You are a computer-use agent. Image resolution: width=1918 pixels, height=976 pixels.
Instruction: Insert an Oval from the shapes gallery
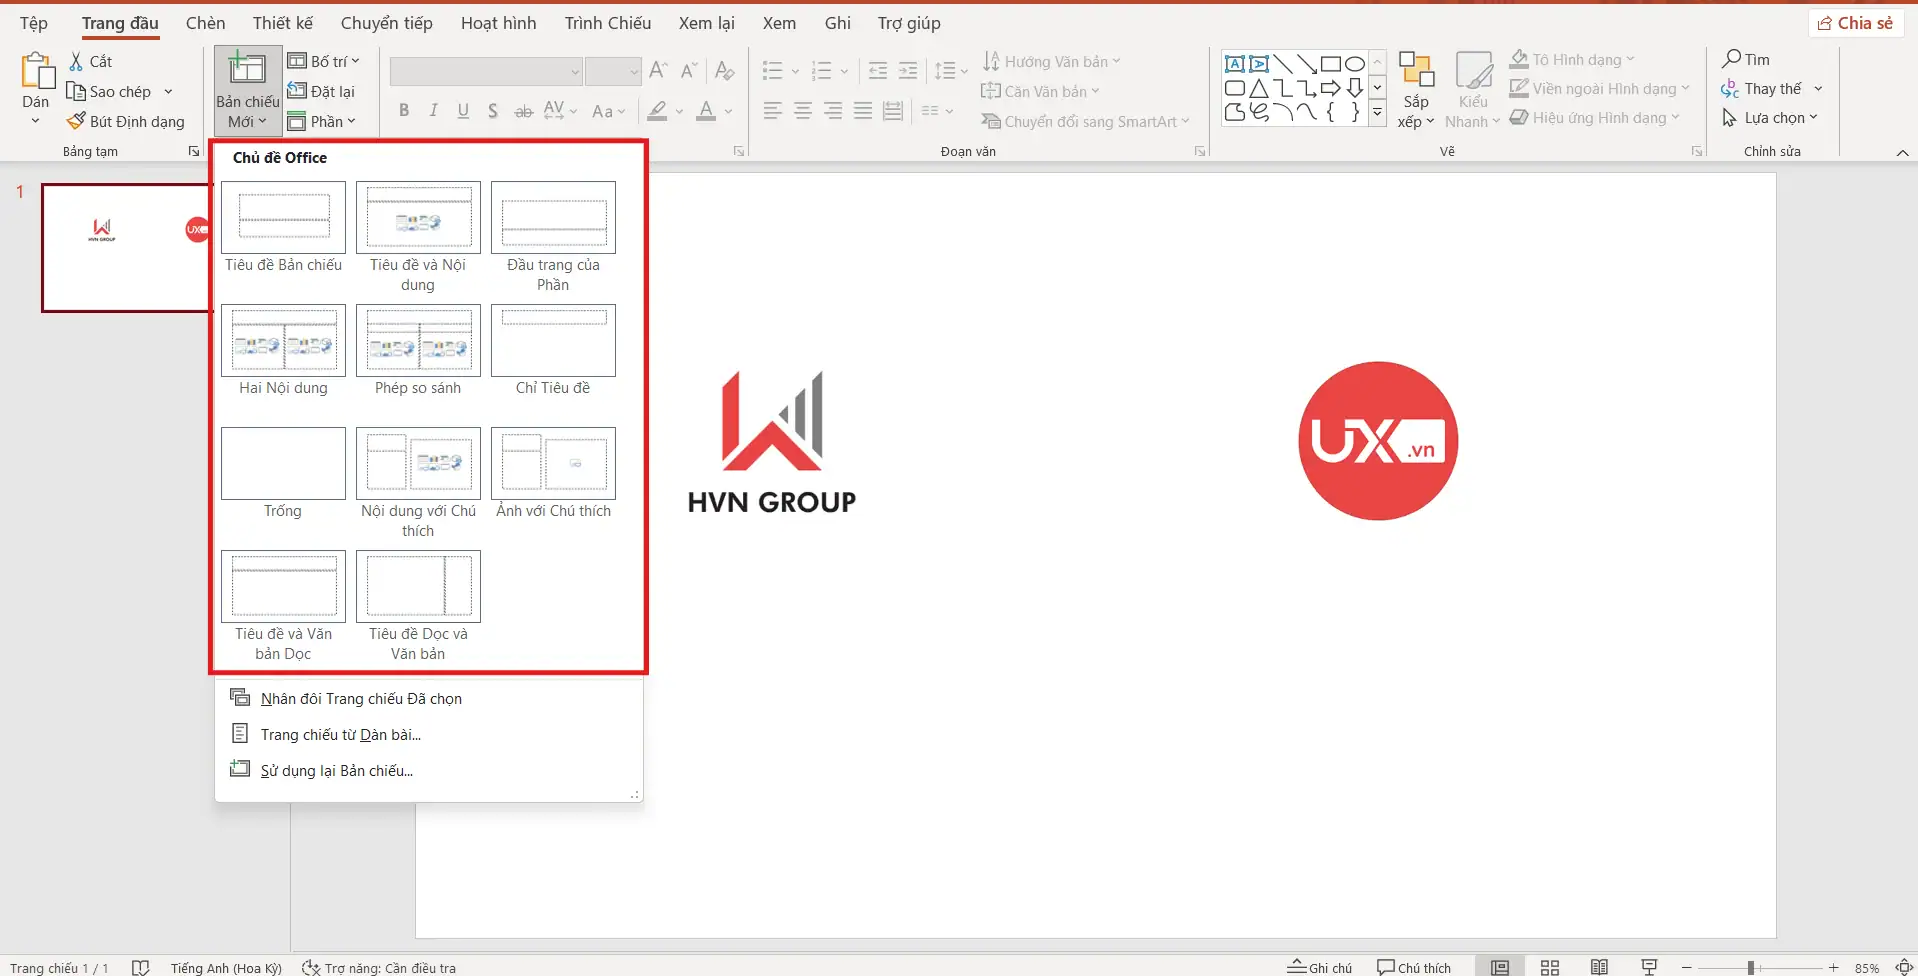click(x=1355, y=62)
